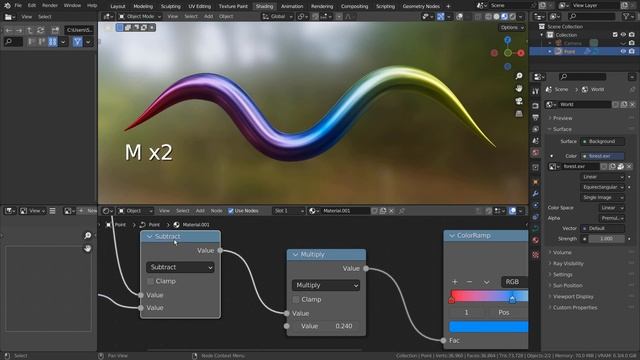Select solid viewport shading icon
Screen dimensions: 640x360
click(x=496, y=17)
